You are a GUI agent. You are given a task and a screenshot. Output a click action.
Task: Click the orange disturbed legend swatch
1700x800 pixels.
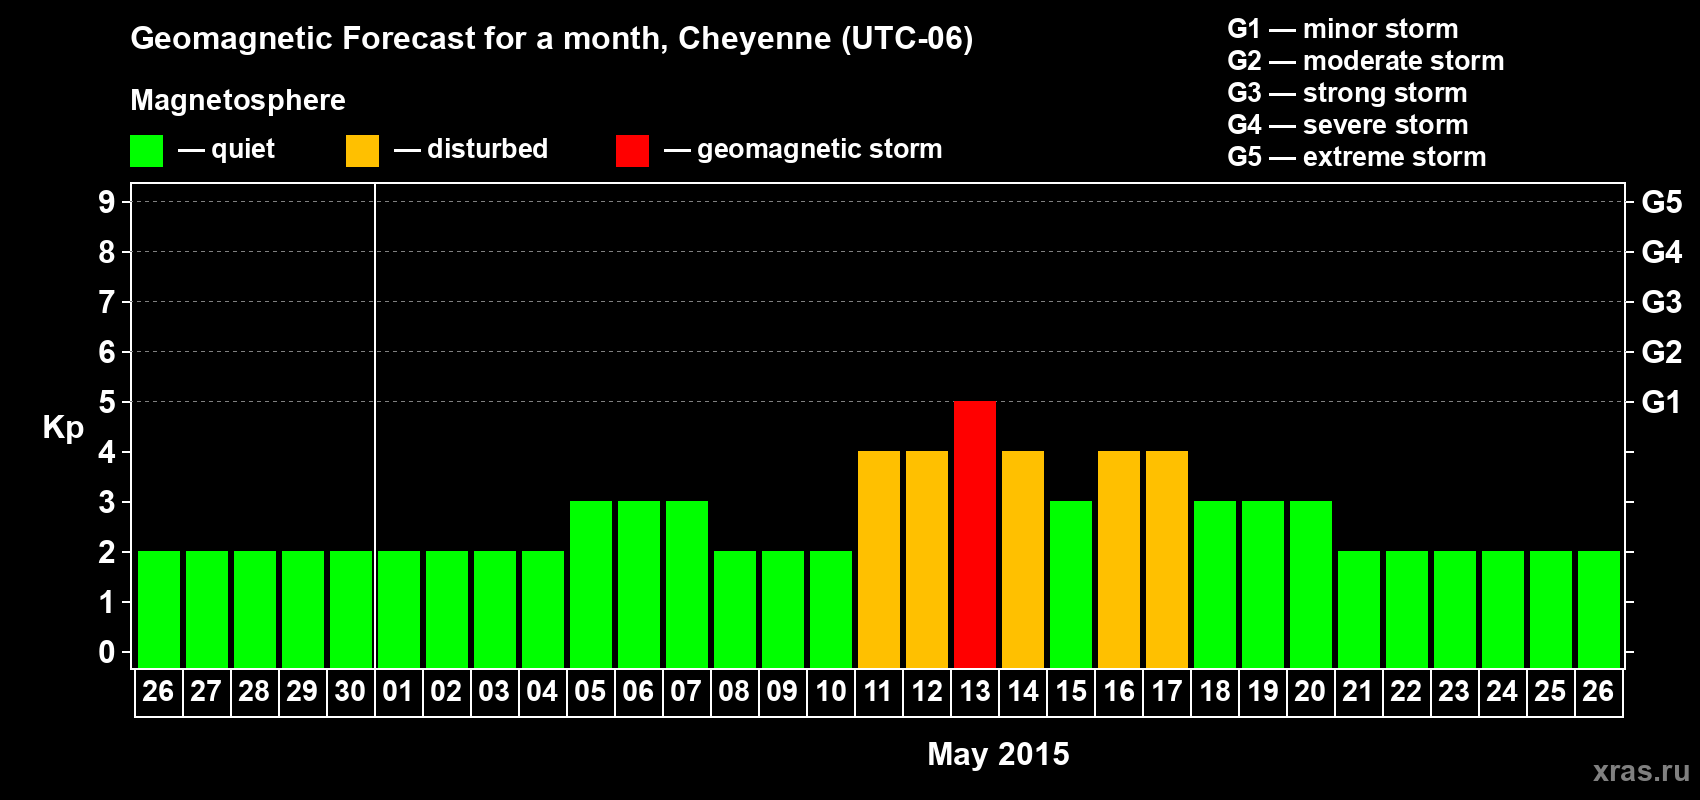tap(362, 151)
